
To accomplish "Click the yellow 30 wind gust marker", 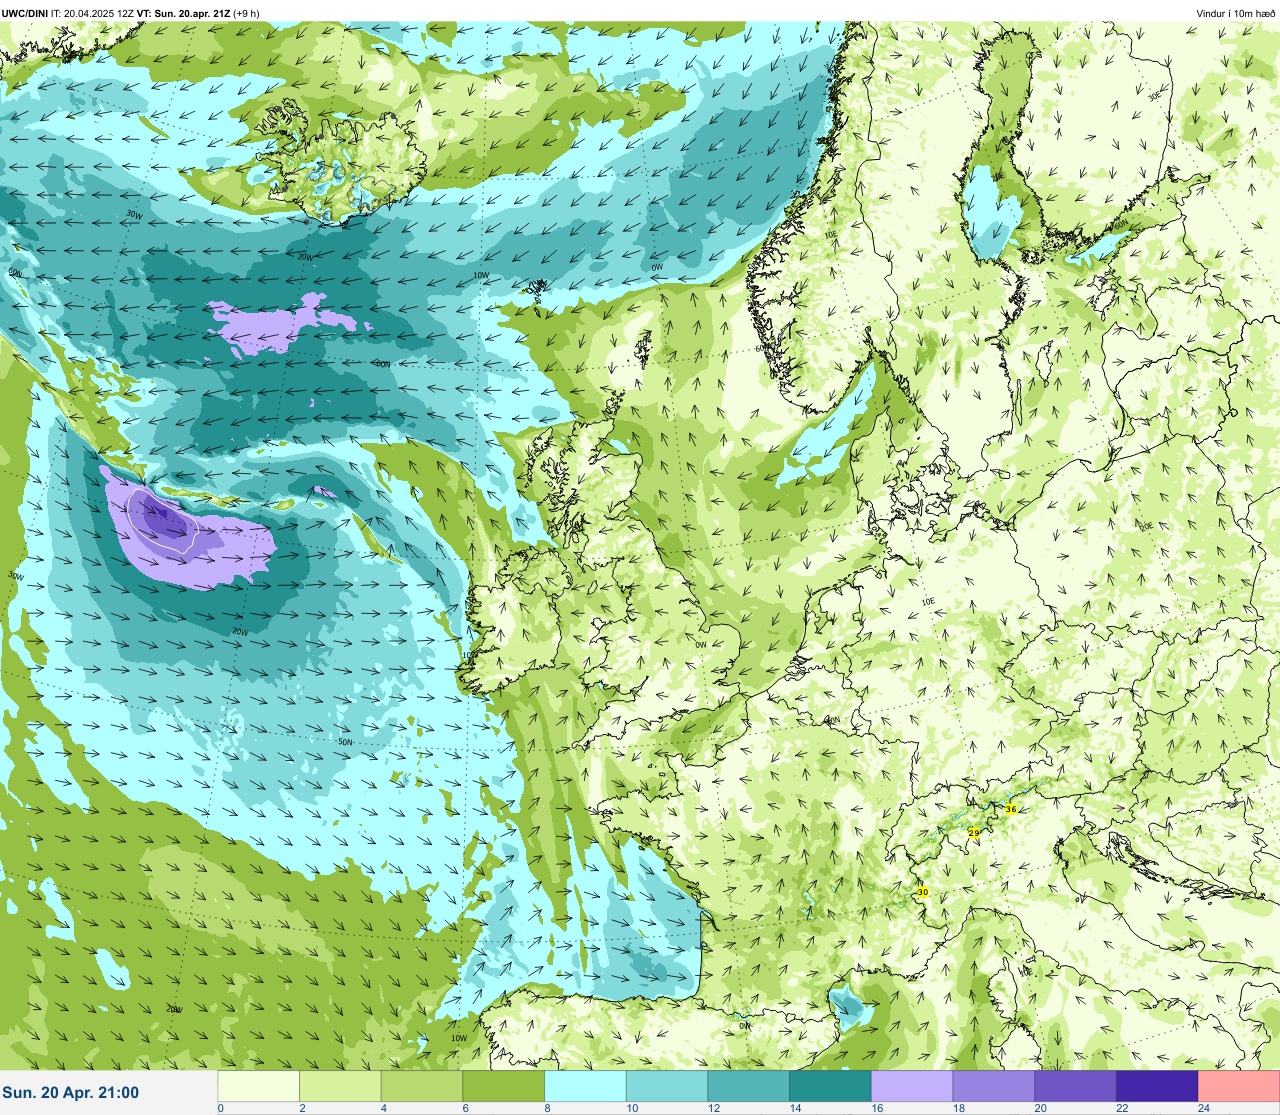I will pos(922,892).
